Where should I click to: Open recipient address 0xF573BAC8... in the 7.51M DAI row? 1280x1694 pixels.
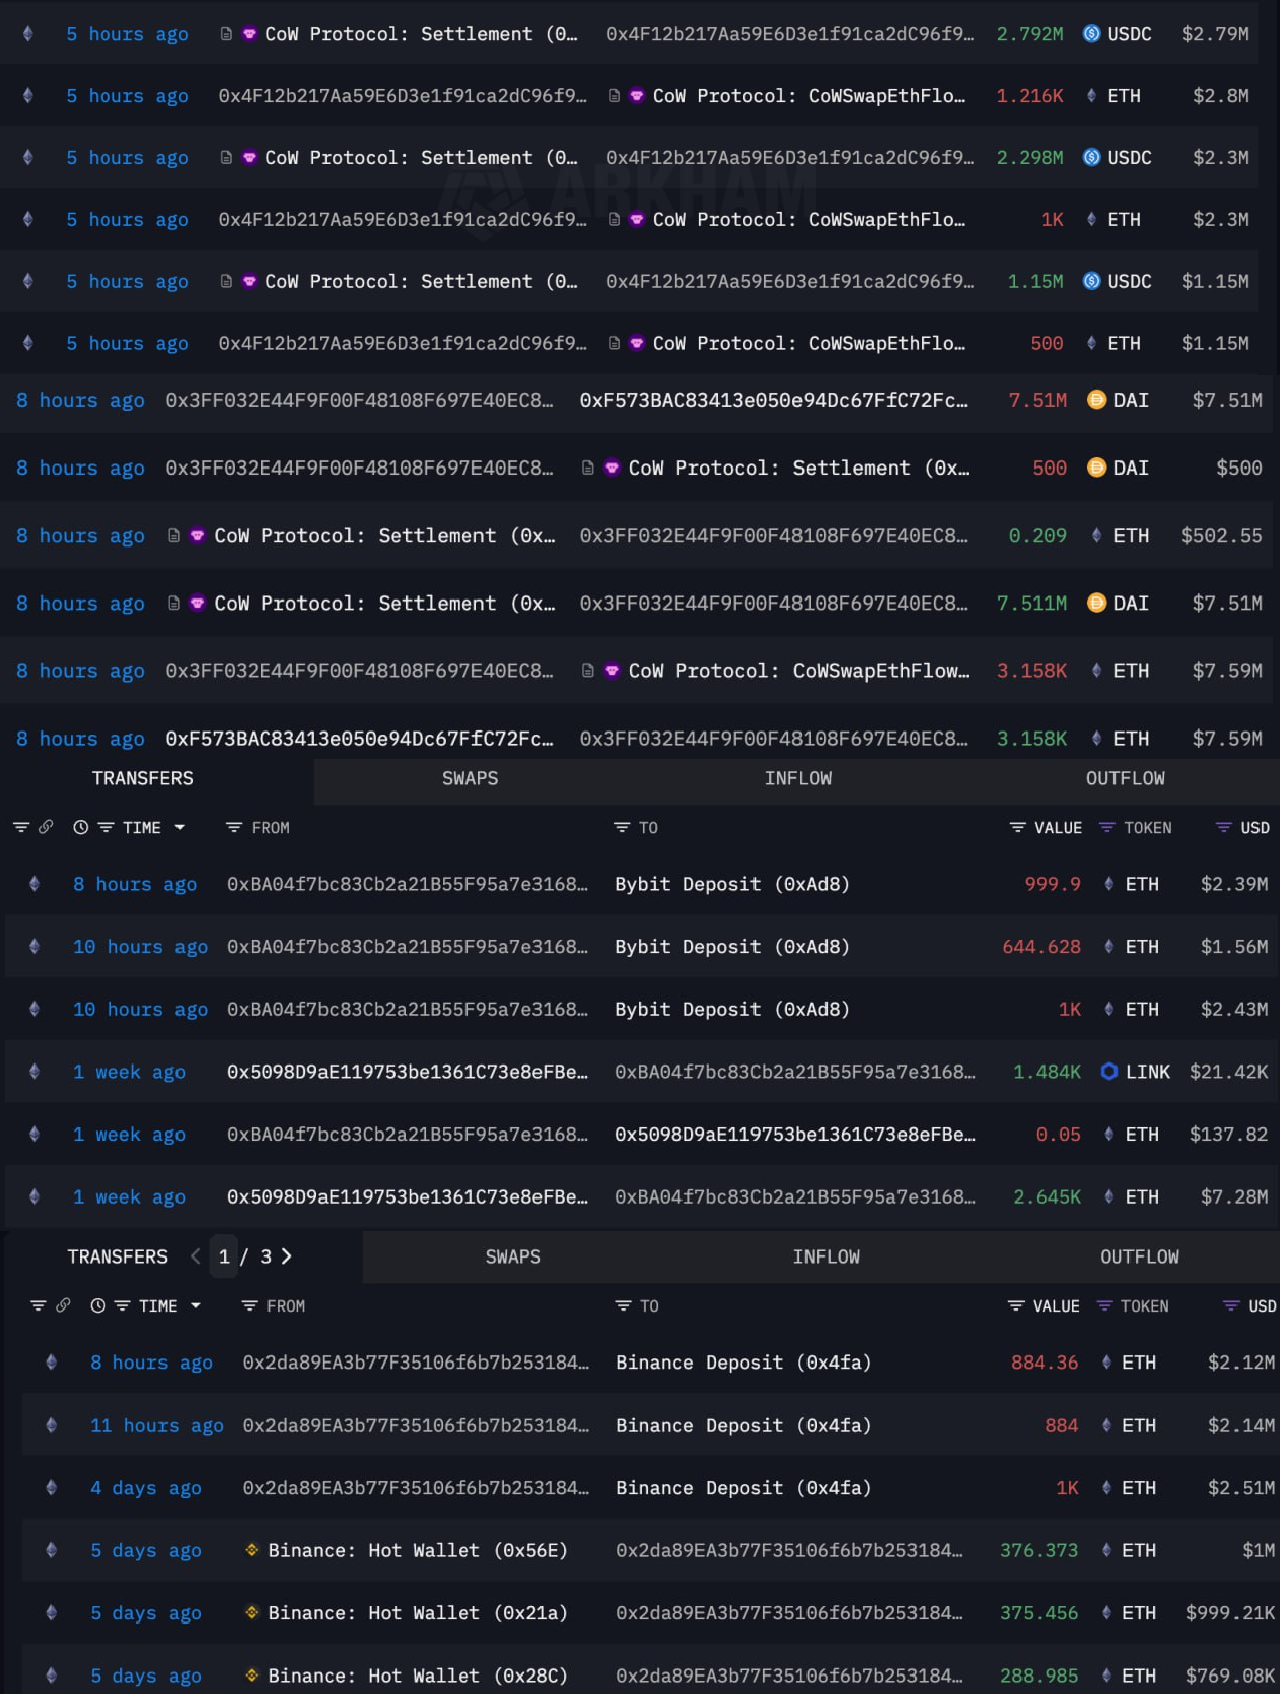pos(773,400)
